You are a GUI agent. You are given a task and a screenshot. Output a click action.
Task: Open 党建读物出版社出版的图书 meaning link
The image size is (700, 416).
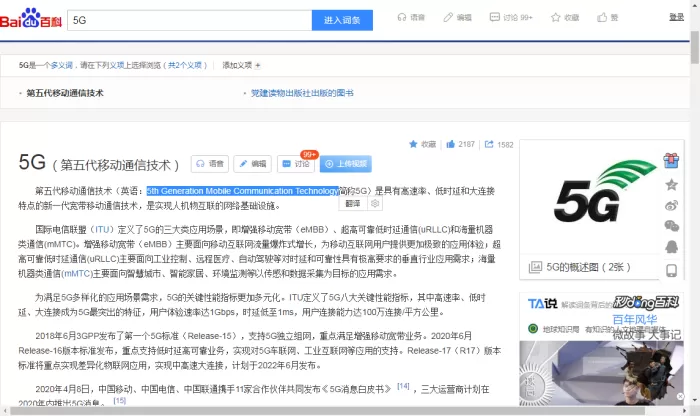(x=302, y=93)
